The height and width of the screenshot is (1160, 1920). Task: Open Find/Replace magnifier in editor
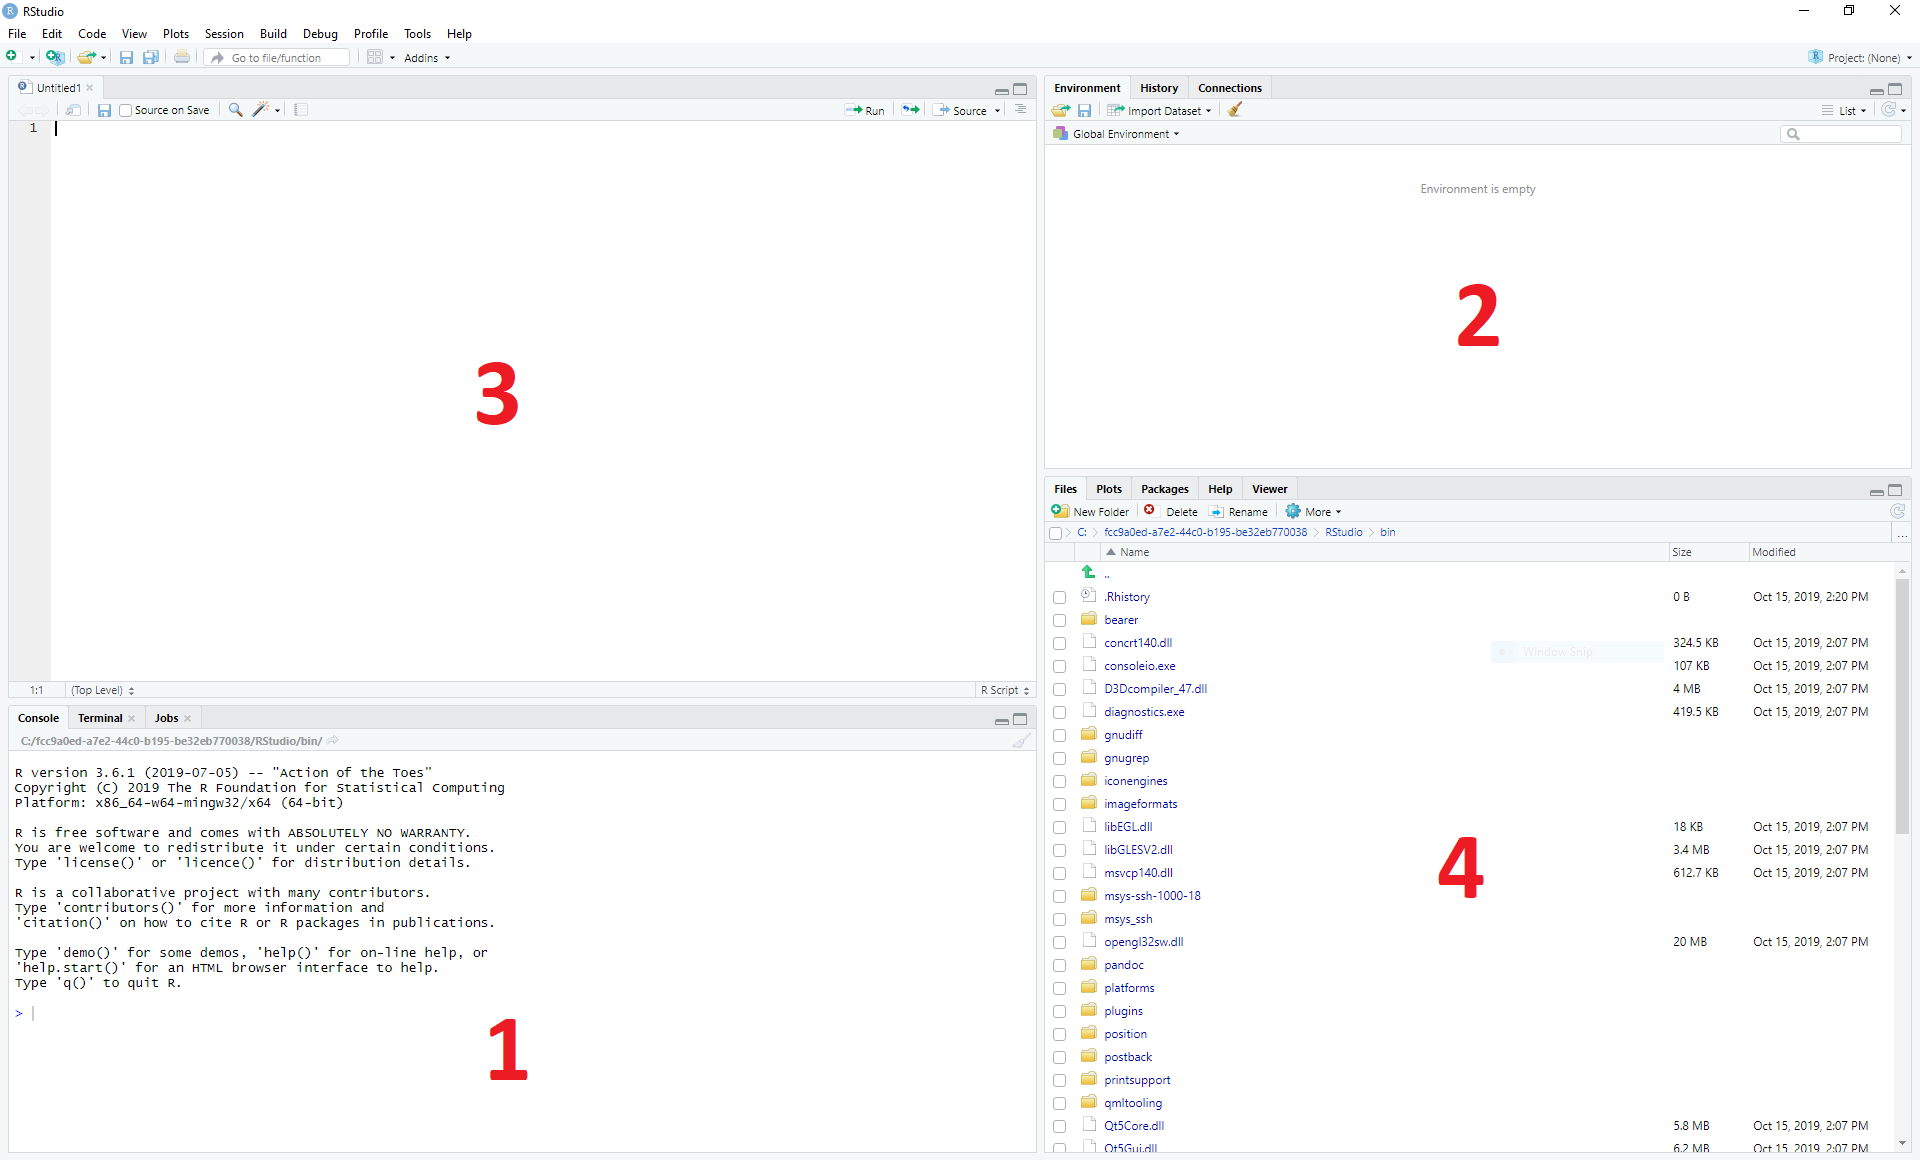click(x=235, y=110)
